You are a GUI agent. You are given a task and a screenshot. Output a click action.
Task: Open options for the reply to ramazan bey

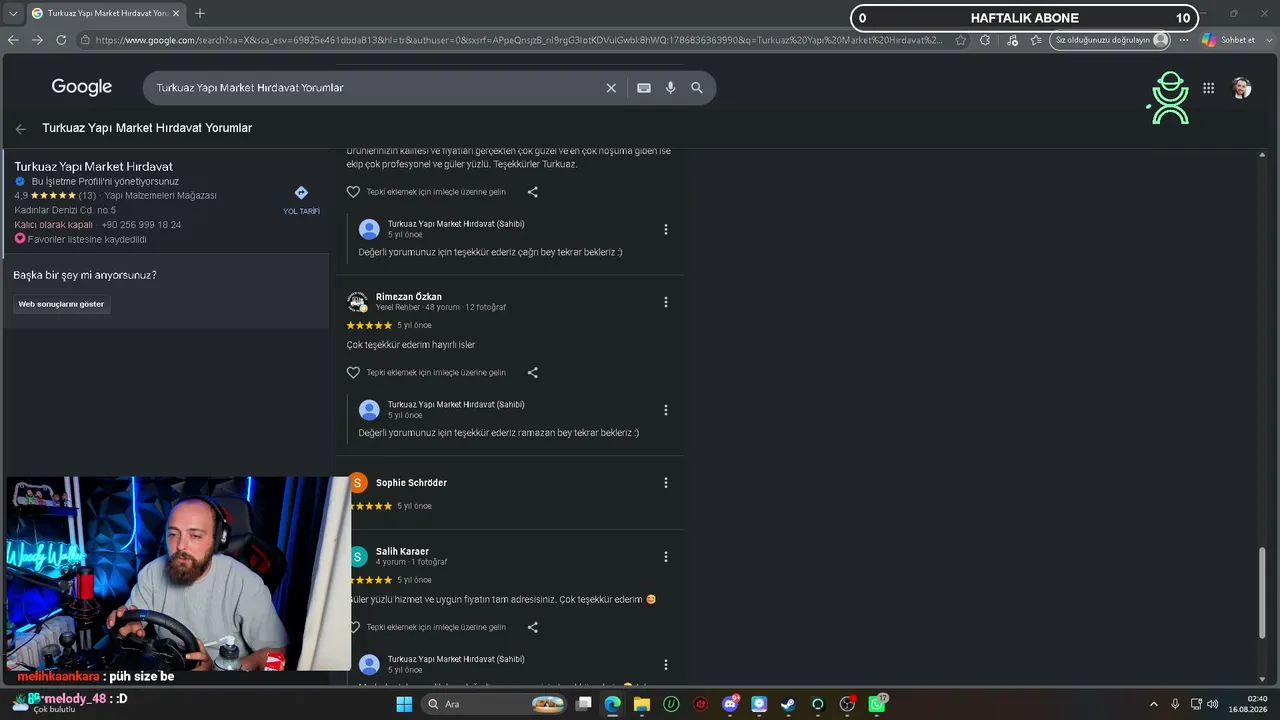(666, 410)
